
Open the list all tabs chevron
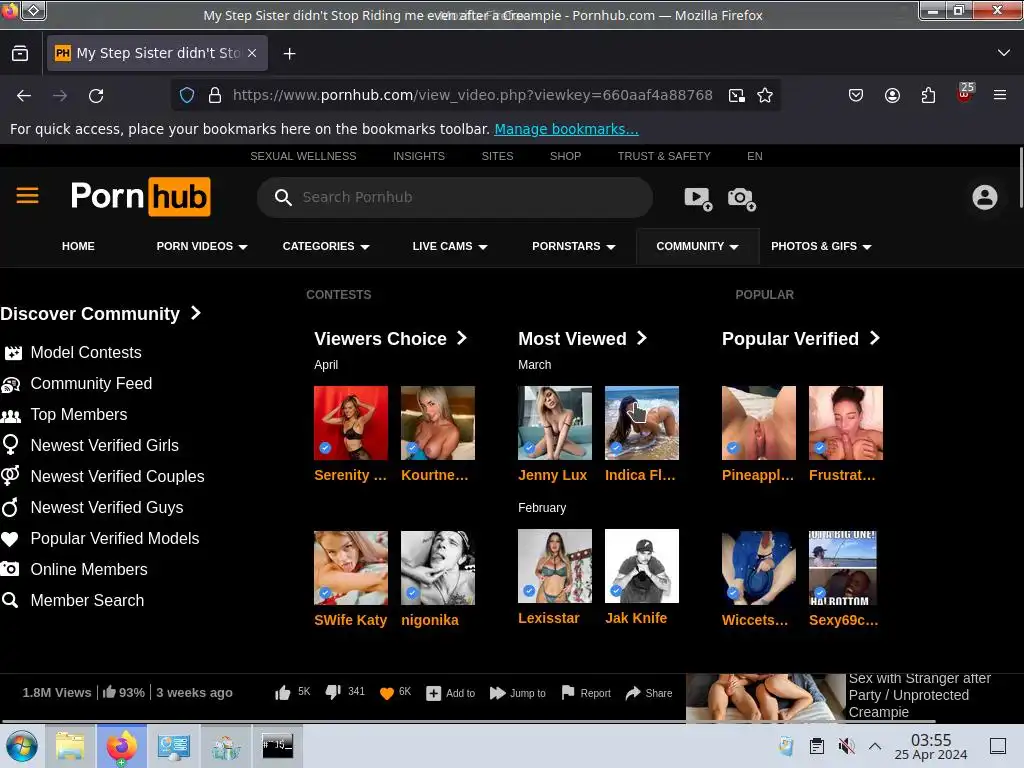pos(1004,53)
